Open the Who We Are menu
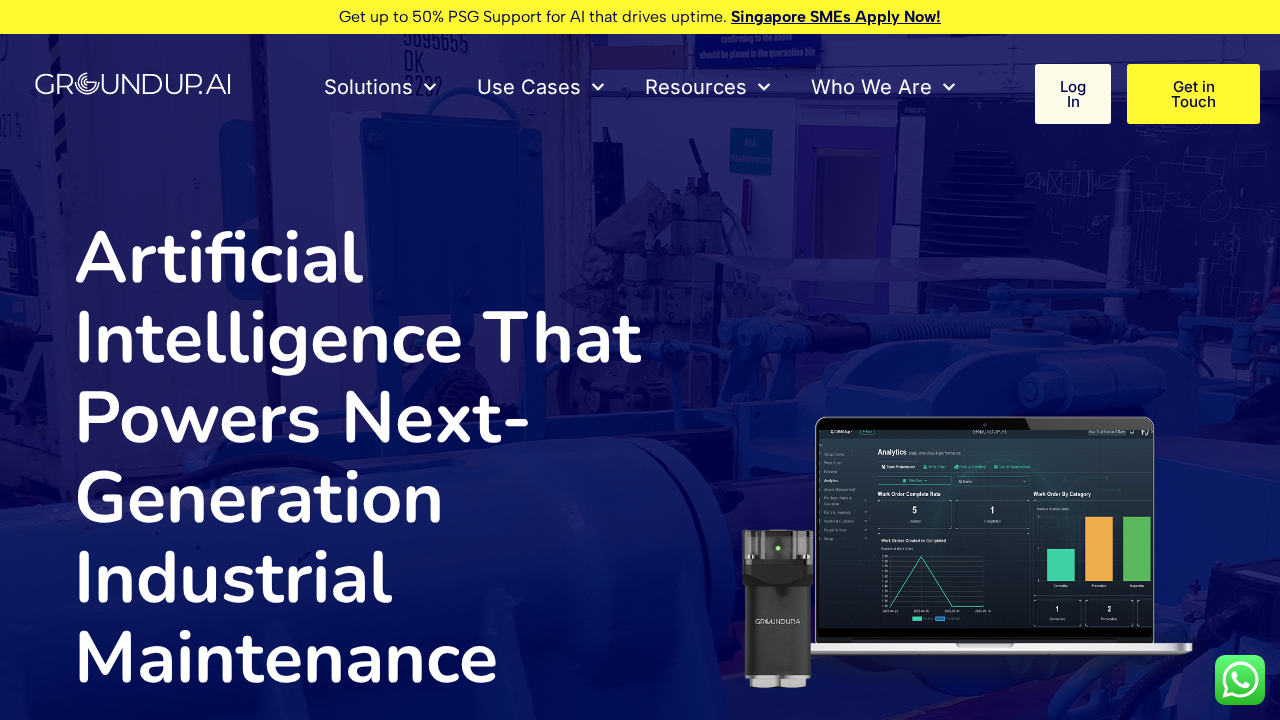 click(x=882, y=87)
